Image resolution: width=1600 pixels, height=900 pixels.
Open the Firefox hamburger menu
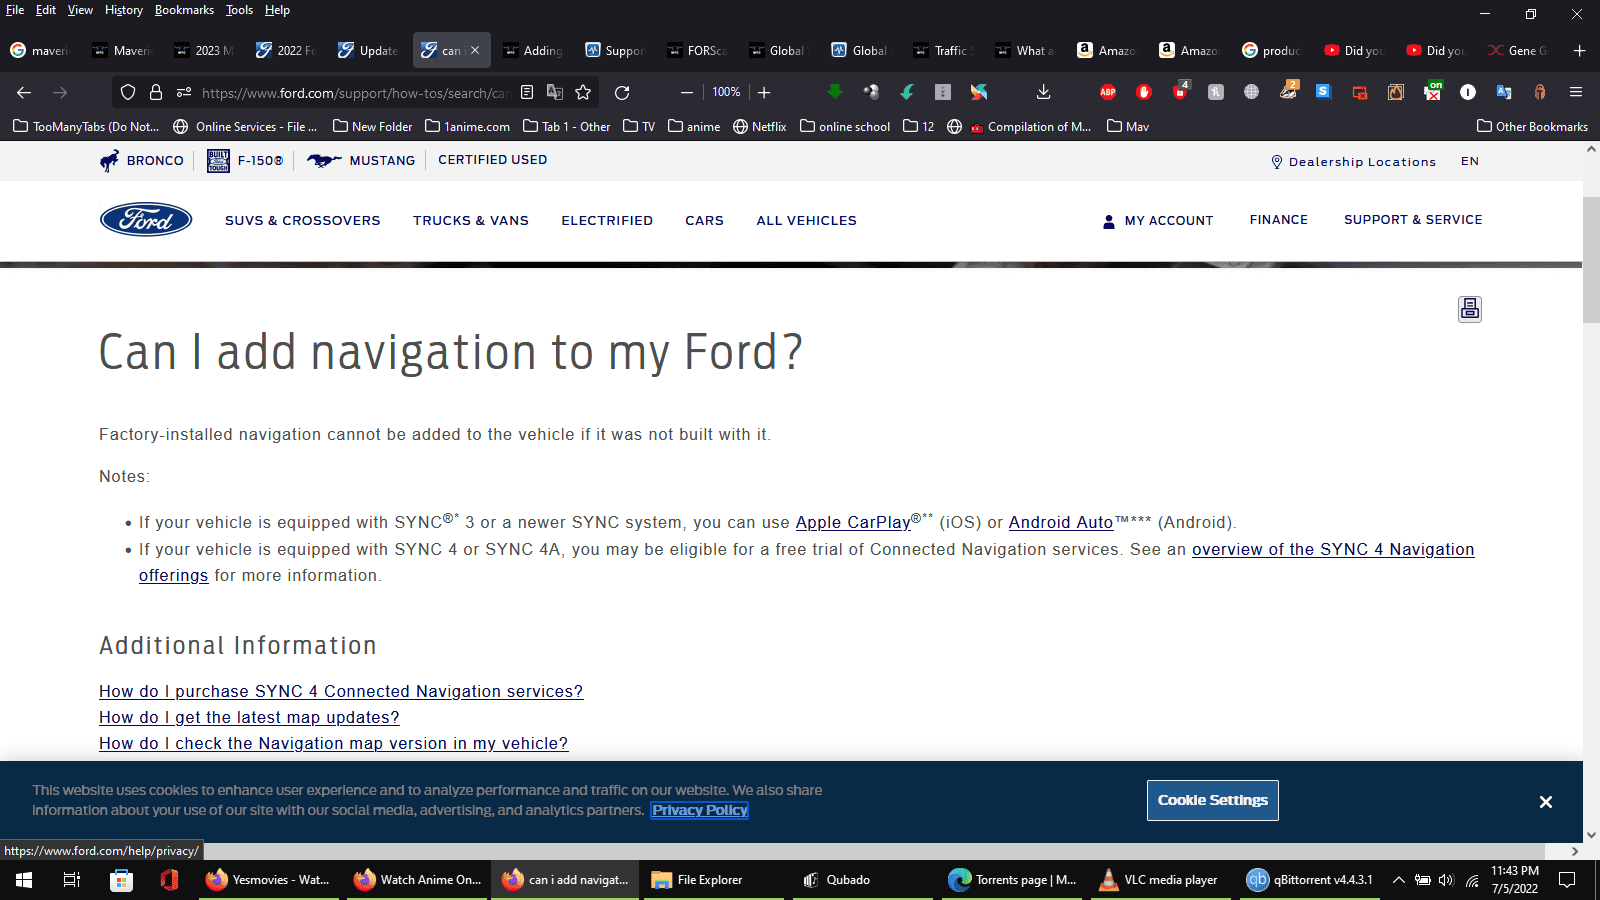[x=1576, y=92]
